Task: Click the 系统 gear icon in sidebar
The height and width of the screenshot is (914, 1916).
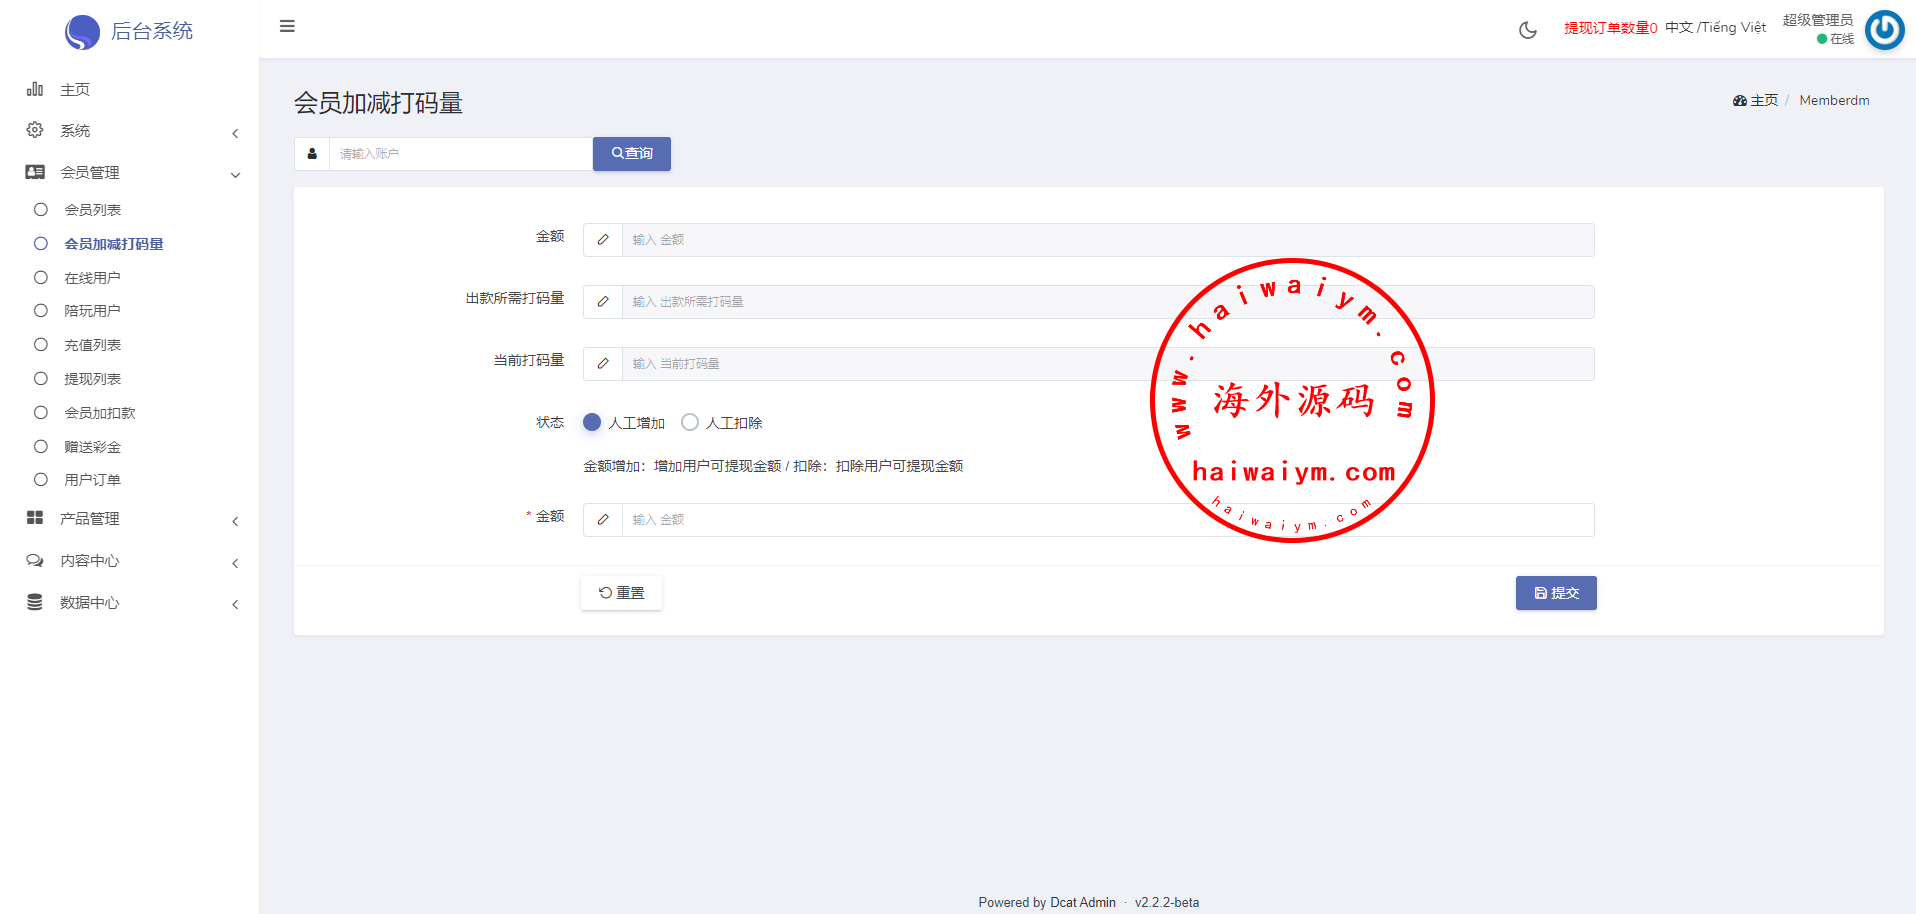Action: (x=35, y=130)
